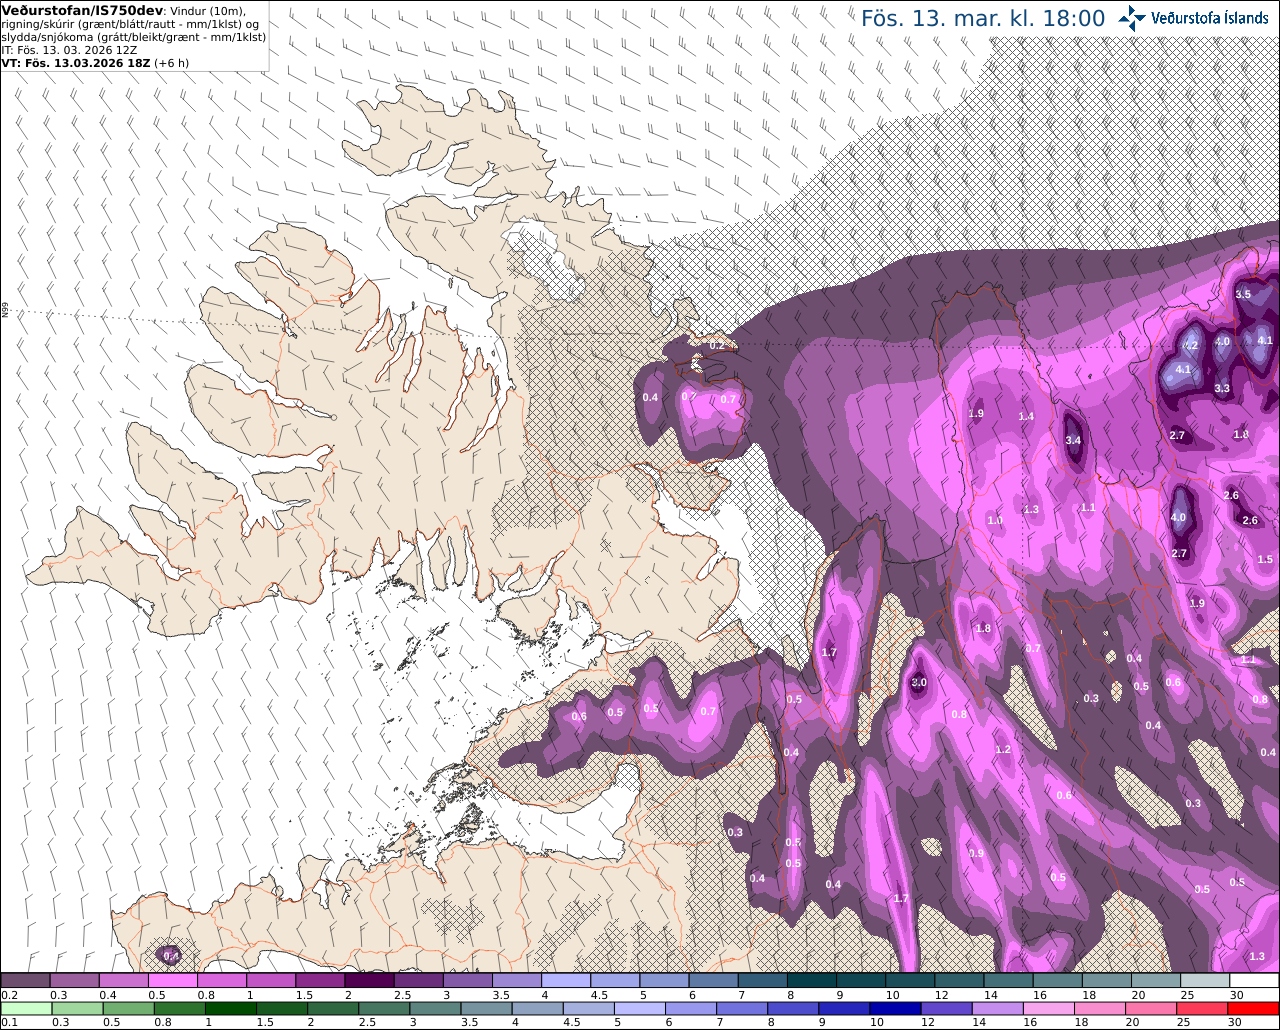The height and width of the screenshot is (1030, 1280).
Task: Click the 0.2 value label on the northern coast
Action: (716, 345)
